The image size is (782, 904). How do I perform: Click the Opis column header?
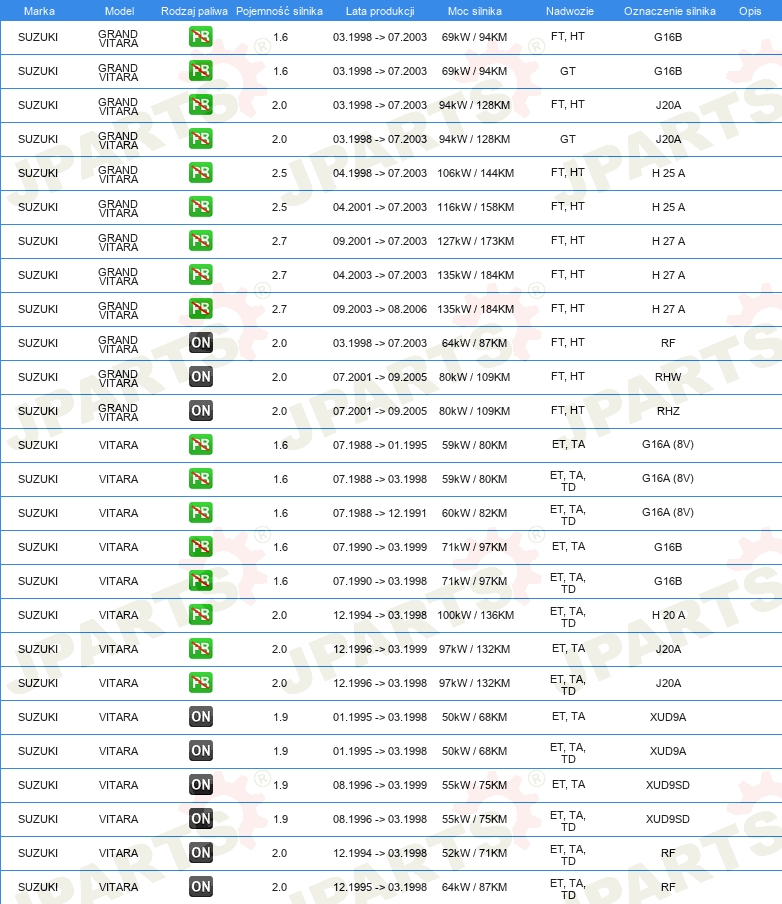[750, 11]
